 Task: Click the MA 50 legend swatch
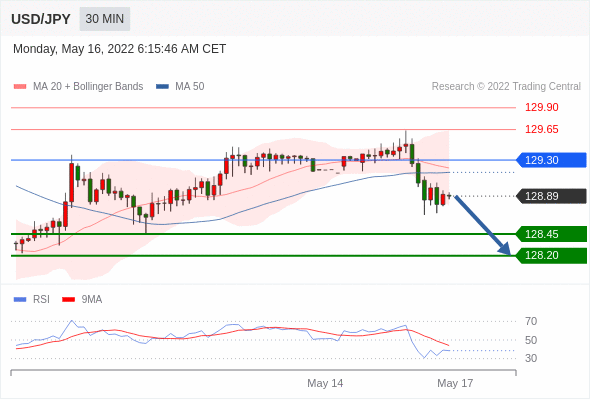162,87
